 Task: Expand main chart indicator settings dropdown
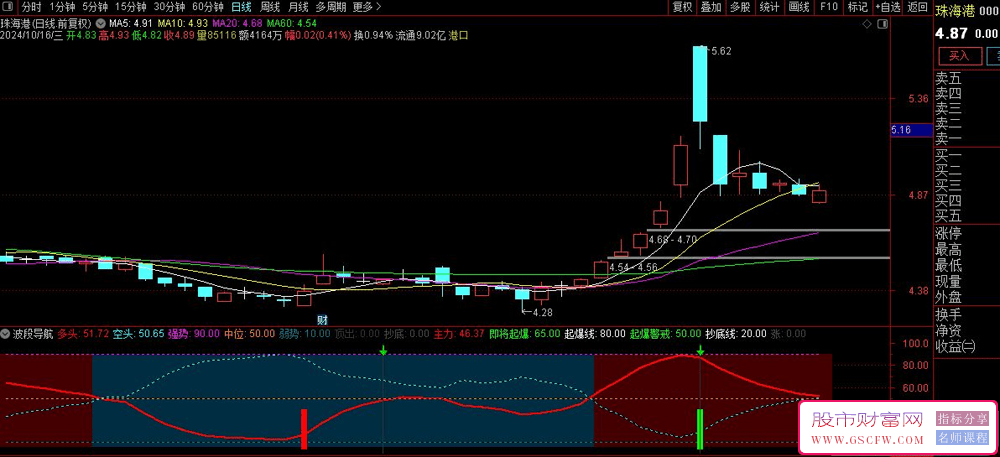pos(101,24)
